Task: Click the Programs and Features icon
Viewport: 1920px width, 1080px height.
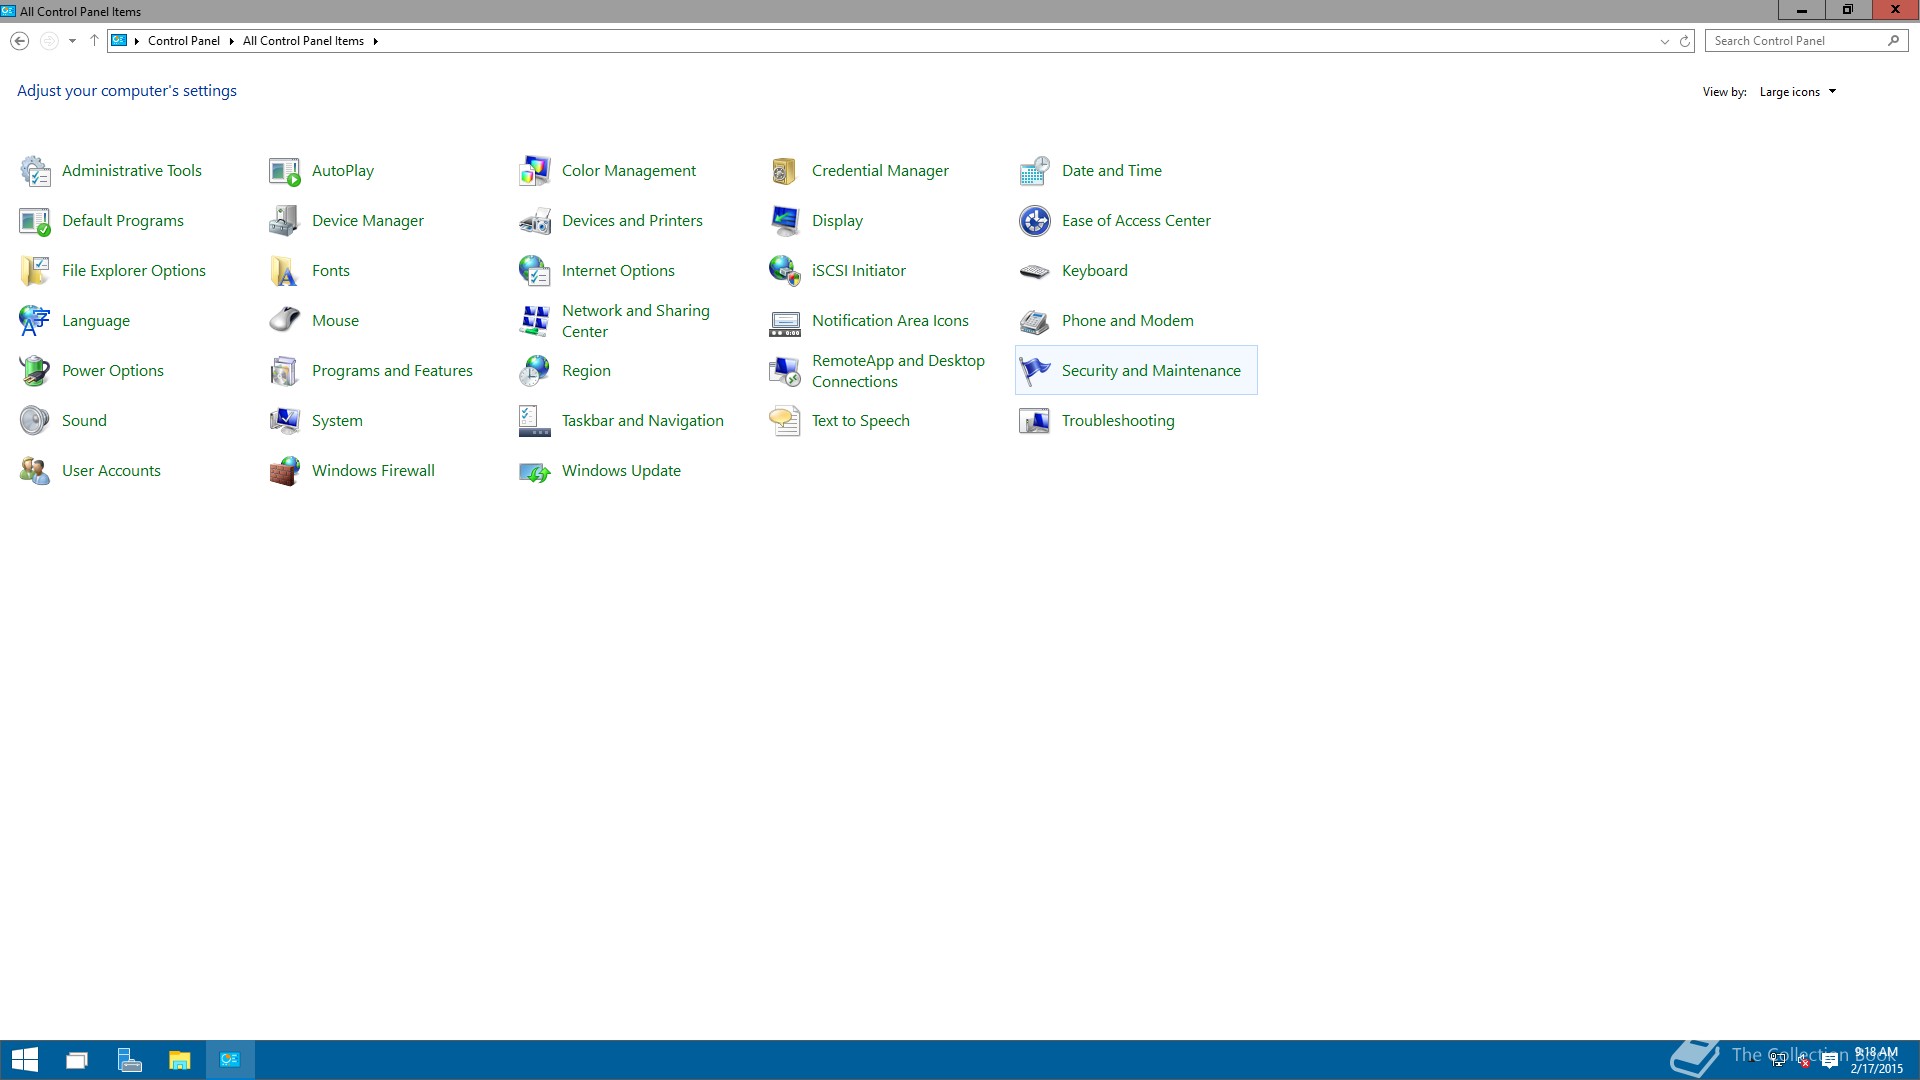Action: 285,371
